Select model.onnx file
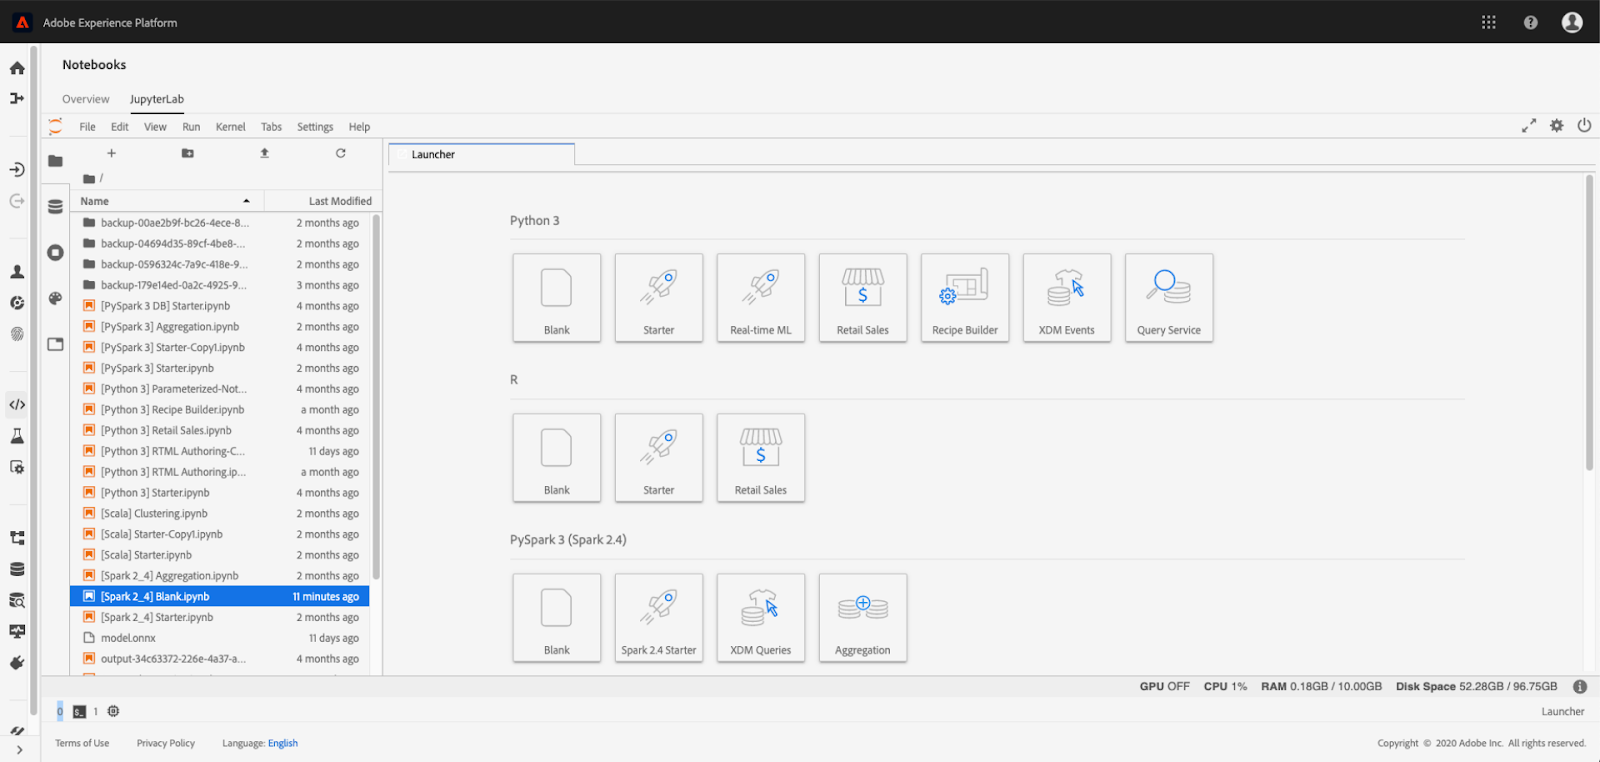 [220, 638]
